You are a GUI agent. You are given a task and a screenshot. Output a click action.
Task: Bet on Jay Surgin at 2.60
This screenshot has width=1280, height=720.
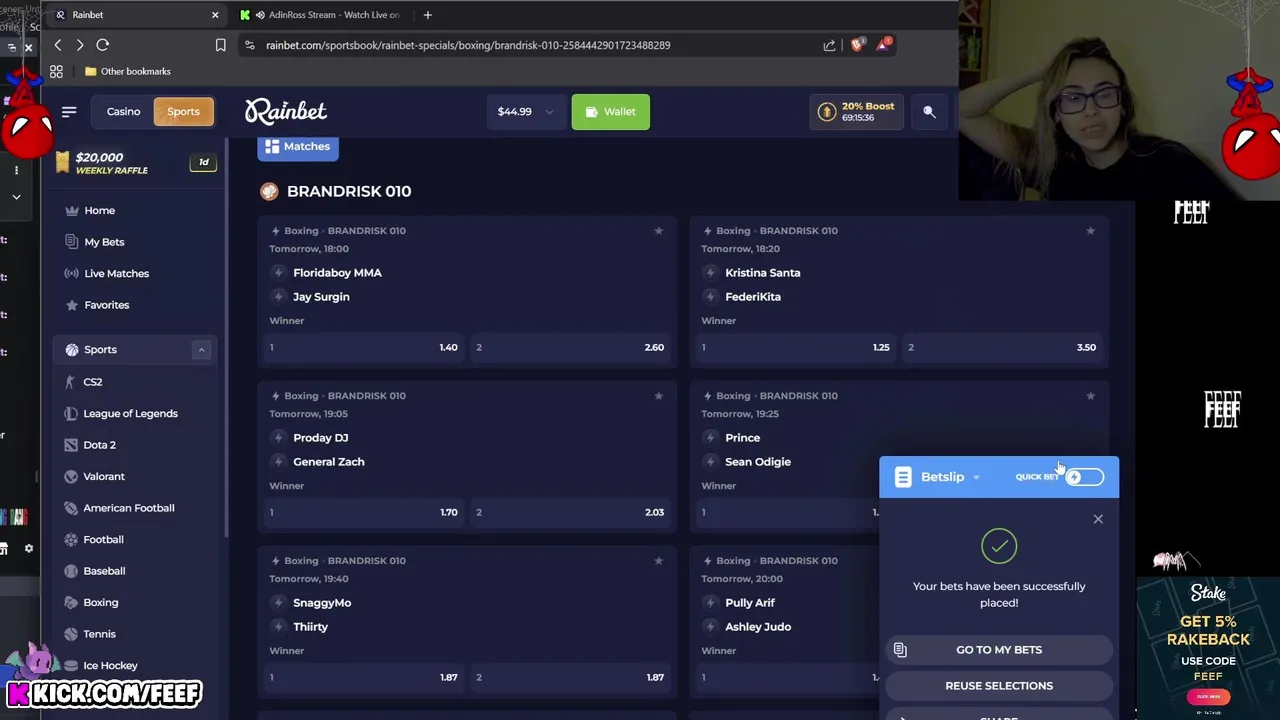(x=570, y=348)
